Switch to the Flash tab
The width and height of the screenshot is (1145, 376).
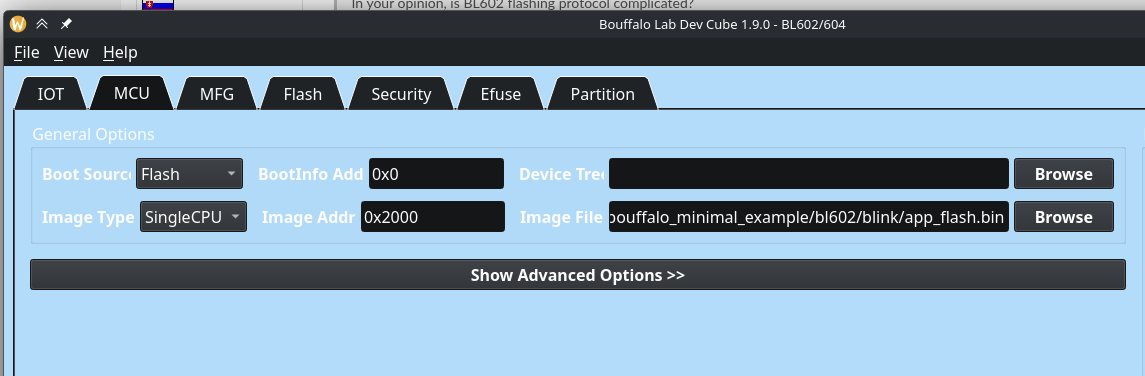(x=302, y=94)
